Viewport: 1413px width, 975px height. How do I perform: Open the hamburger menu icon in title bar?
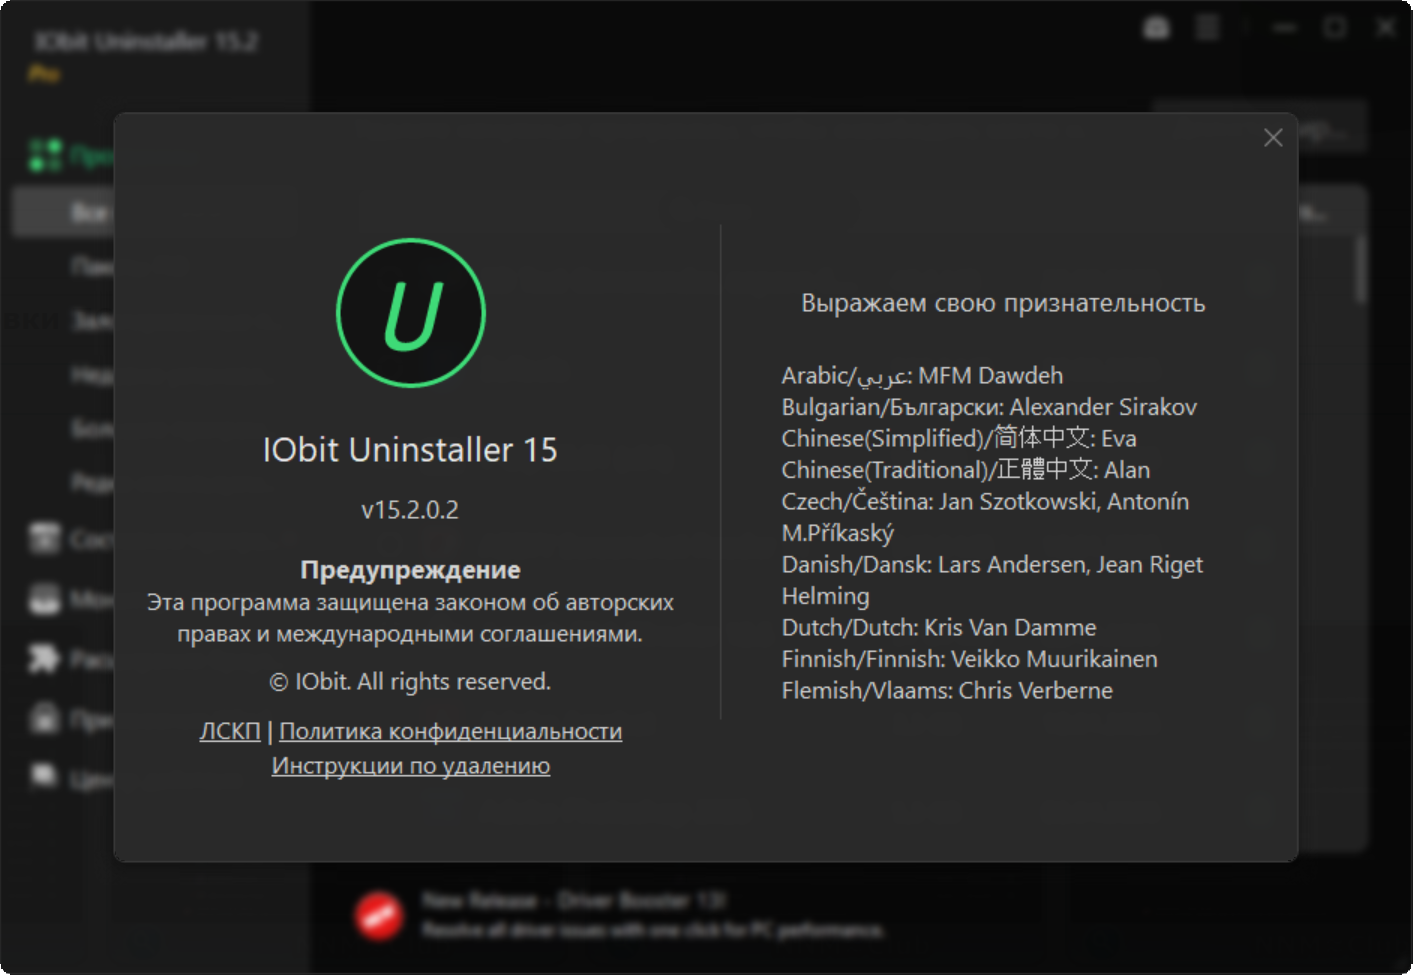click(1208, 28)
